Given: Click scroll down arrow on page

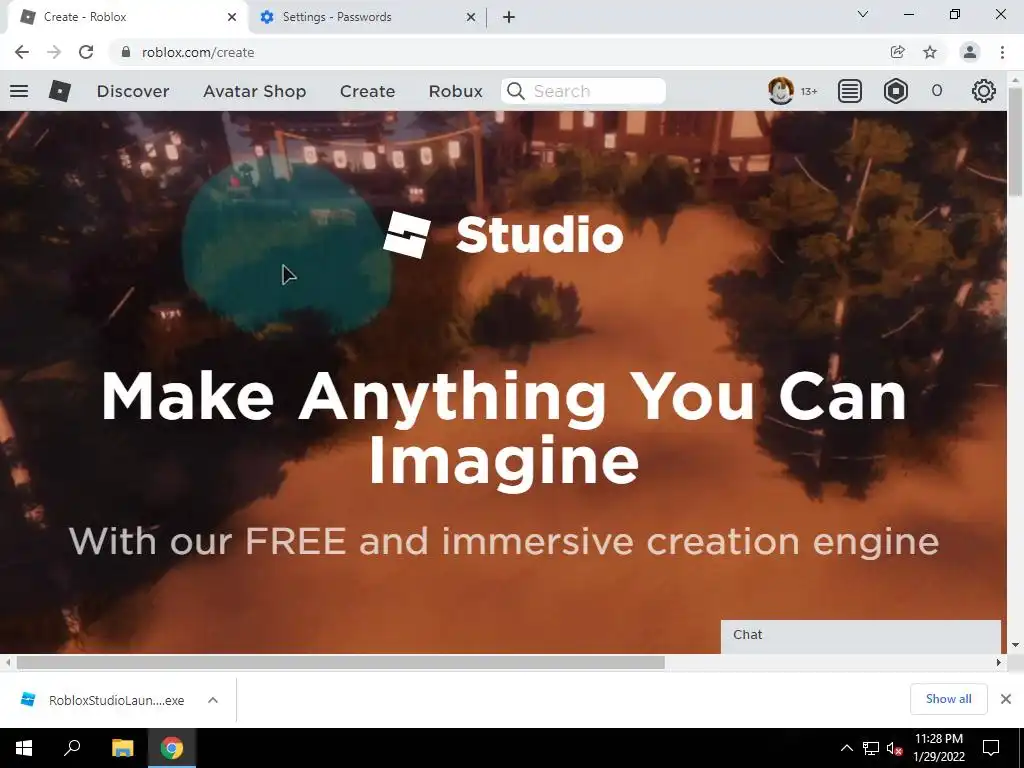Looking at the screenshot, I should [1014, 645].
